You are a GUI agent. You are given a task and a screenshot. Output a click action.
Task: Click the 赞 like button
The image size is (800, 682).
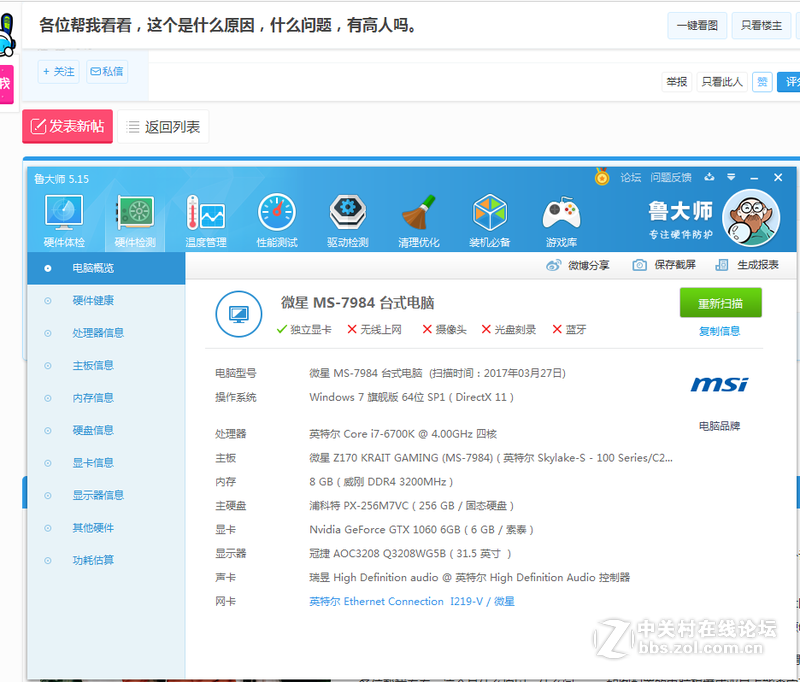pos(762,82)
